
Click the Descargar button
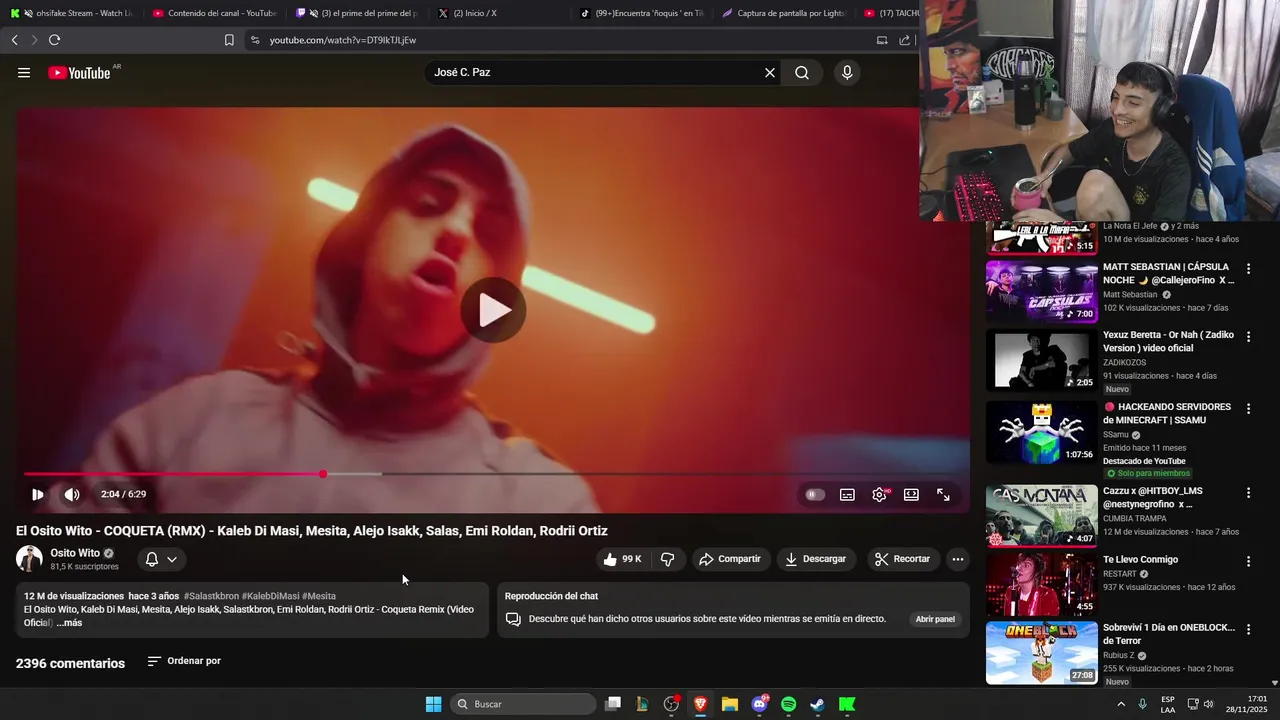pos(815,559)
